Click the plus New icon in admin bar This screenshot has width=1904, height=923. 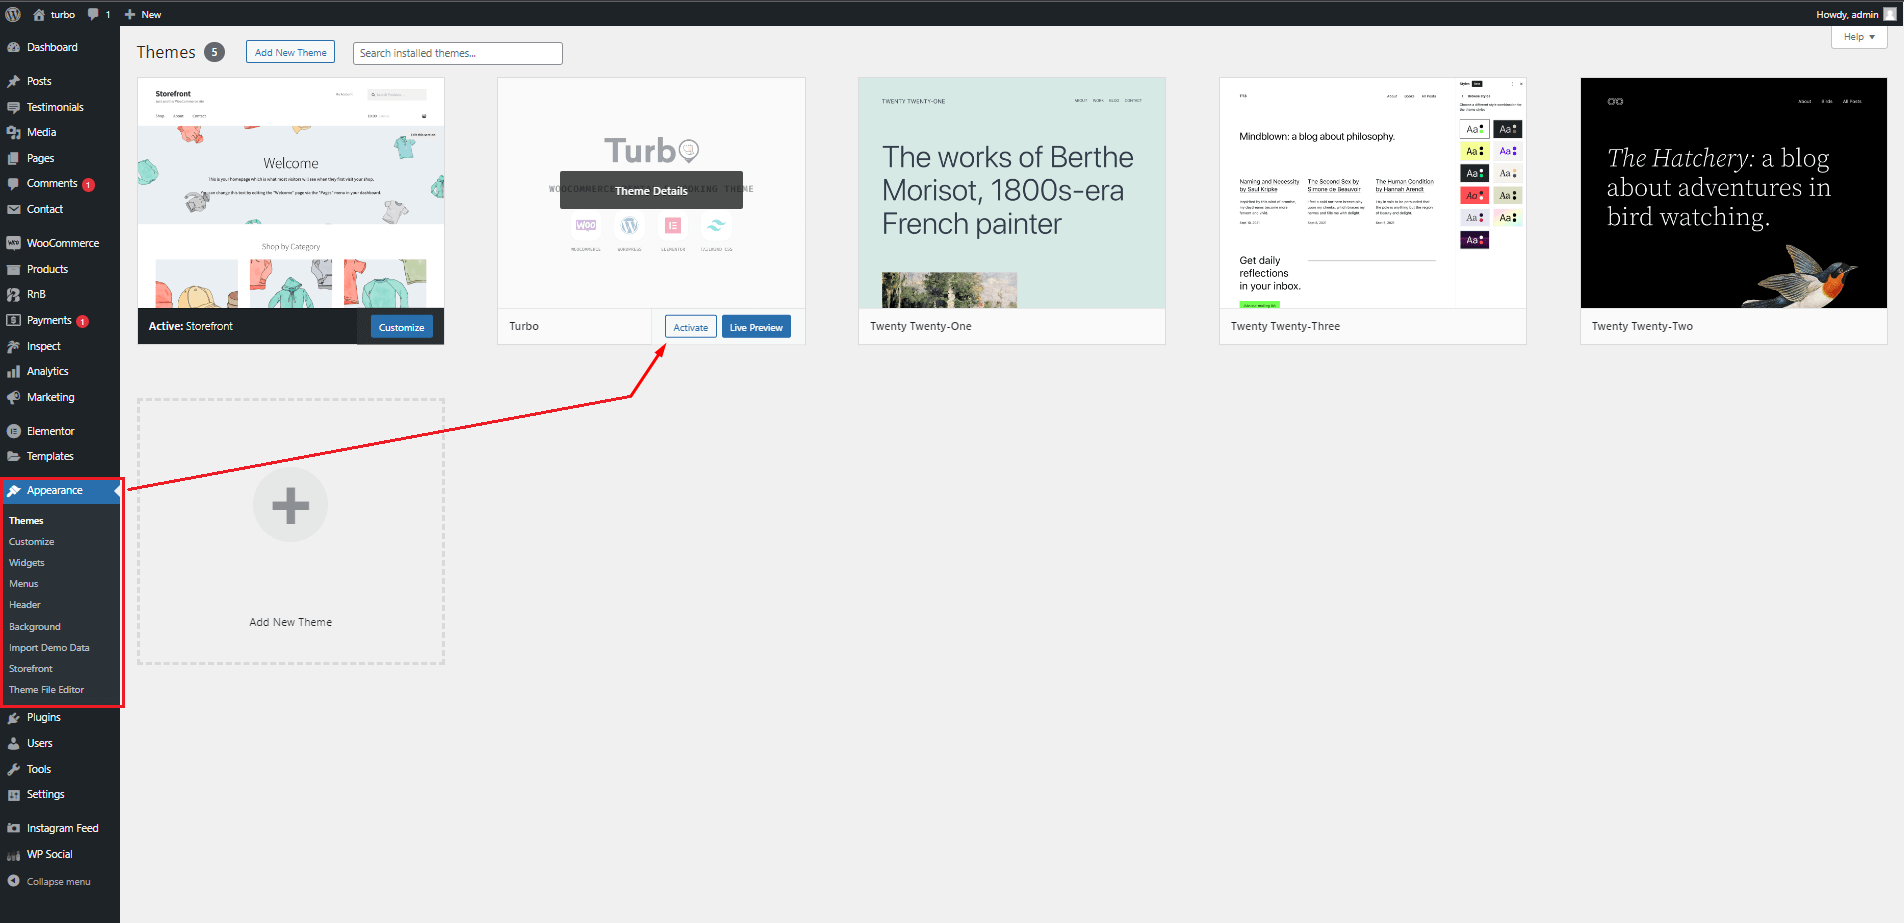(130, 14)
